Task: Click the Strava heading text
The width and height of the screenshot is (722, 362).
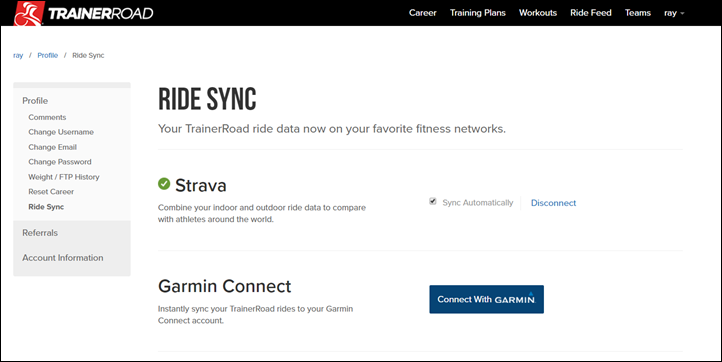Action: click(x=201, y=185)
